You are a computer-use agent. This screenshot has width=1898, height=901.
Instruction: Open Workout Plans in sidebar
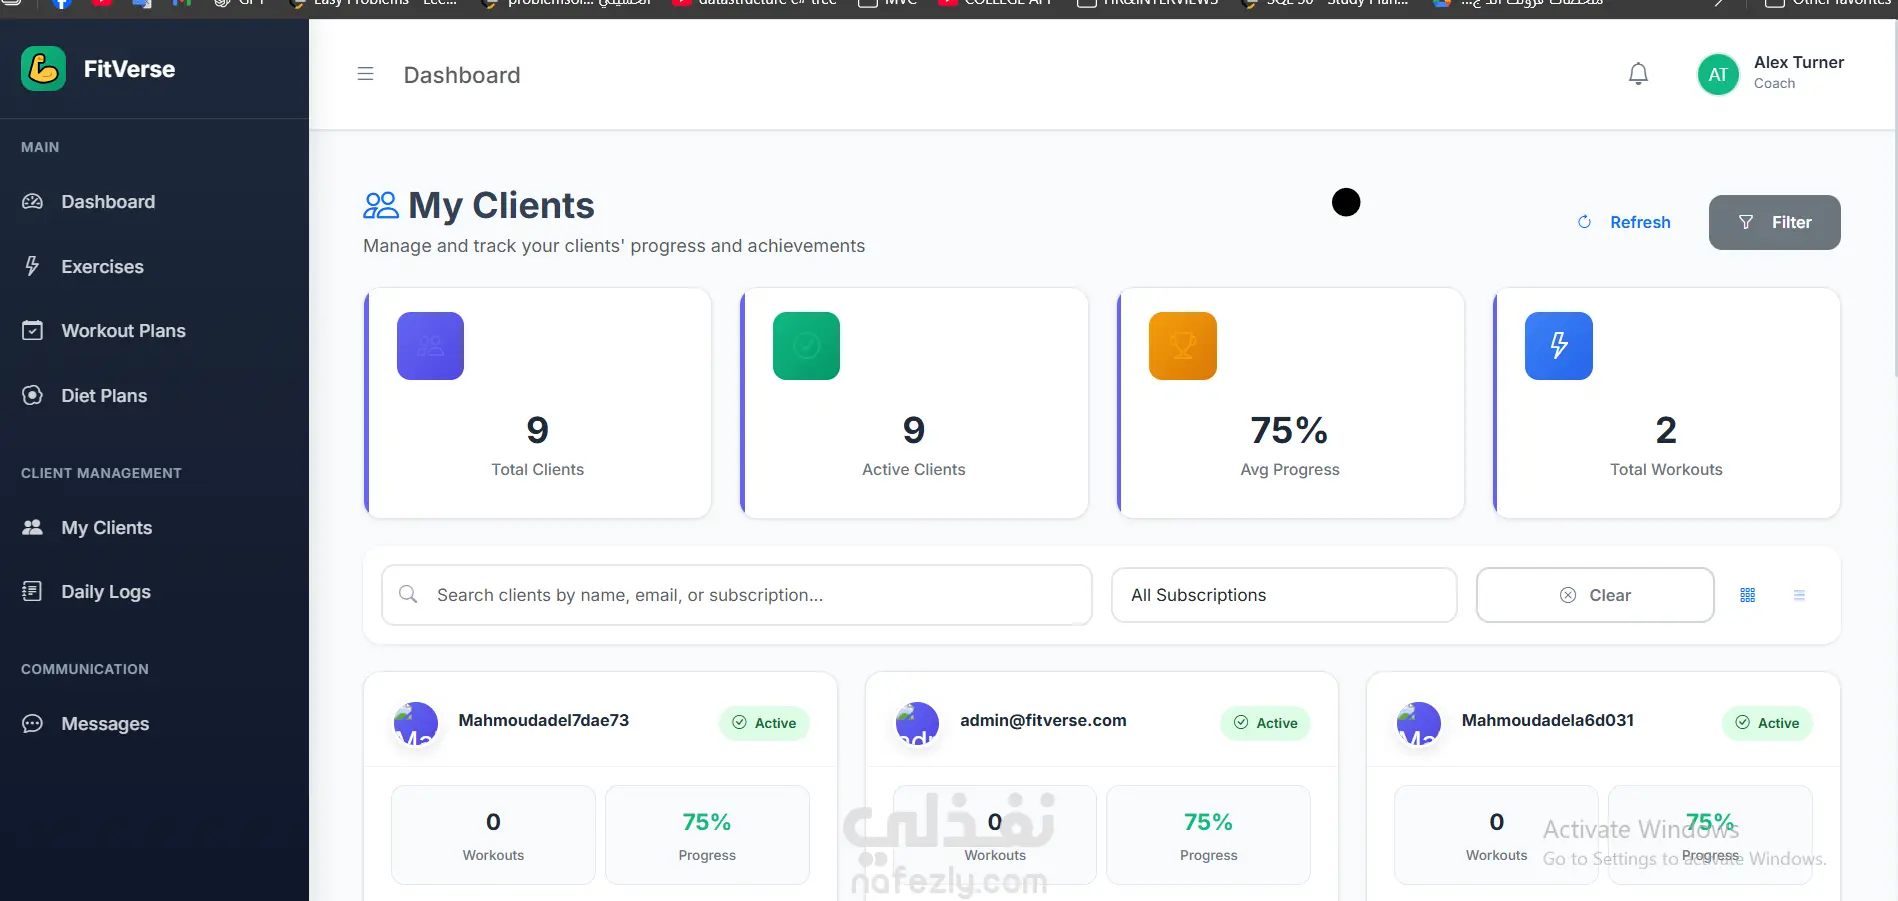(x=123, y=331)
